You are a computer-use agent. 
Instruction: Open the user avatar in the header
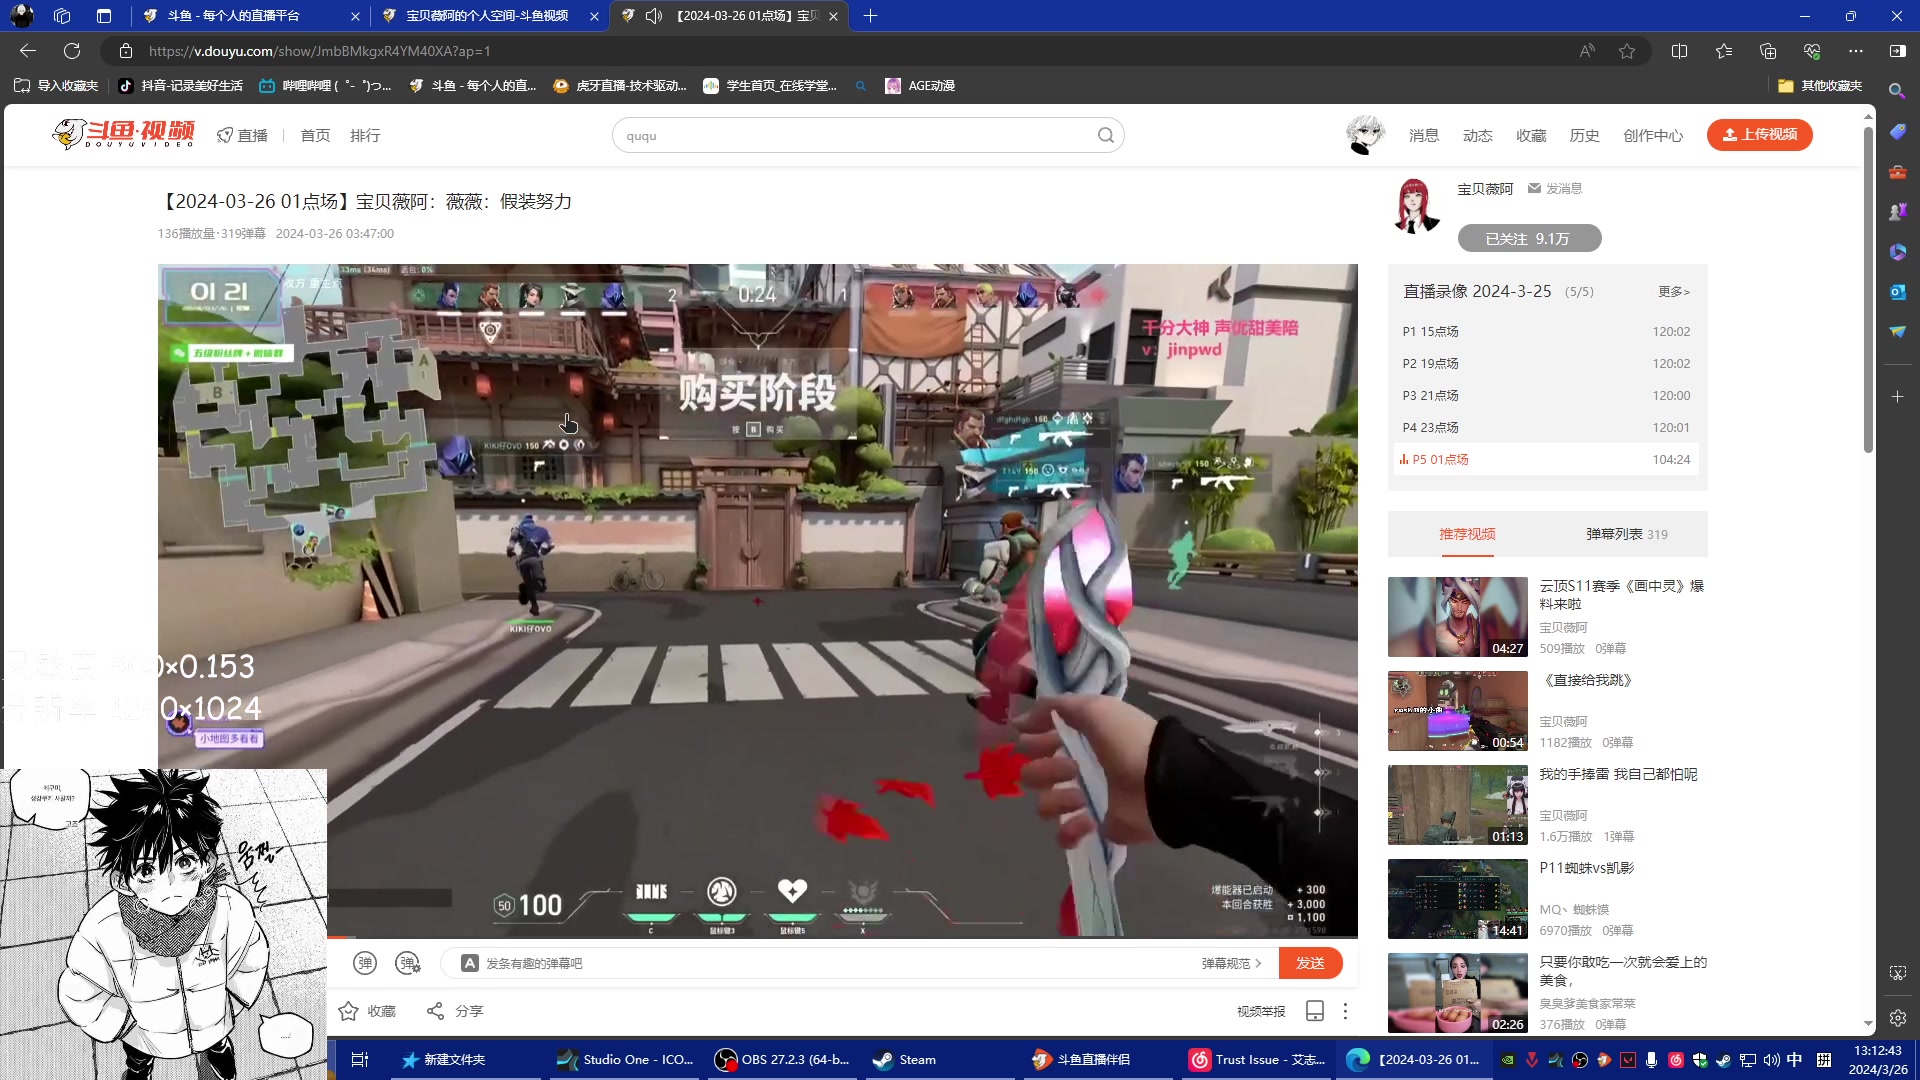point(1364,134)
